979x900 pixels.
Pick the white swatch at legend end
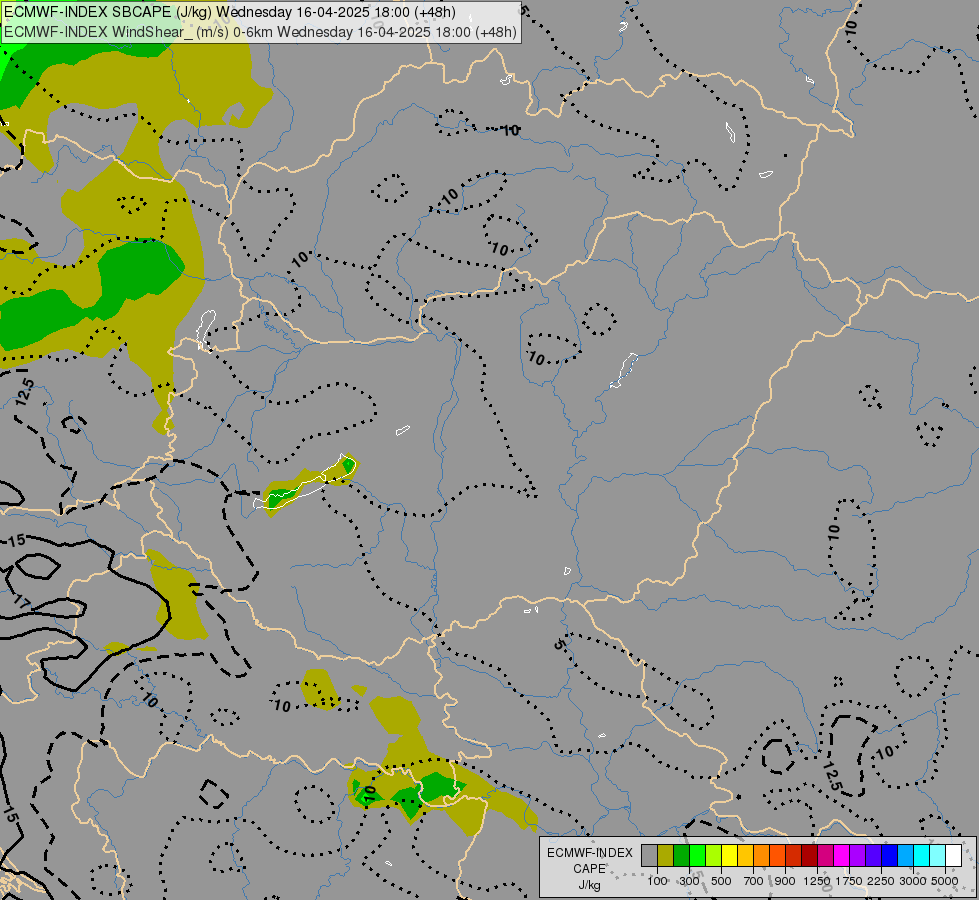click(953, 855)
